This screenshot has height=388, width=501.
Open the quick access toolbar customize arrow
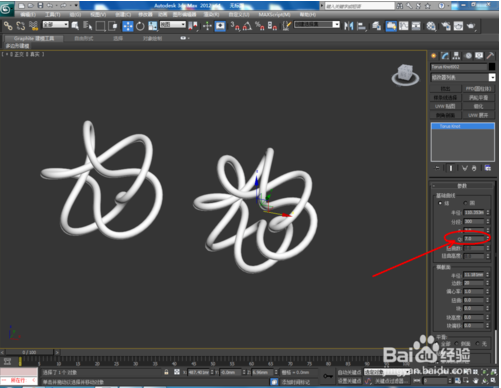[x=76, y=6]
